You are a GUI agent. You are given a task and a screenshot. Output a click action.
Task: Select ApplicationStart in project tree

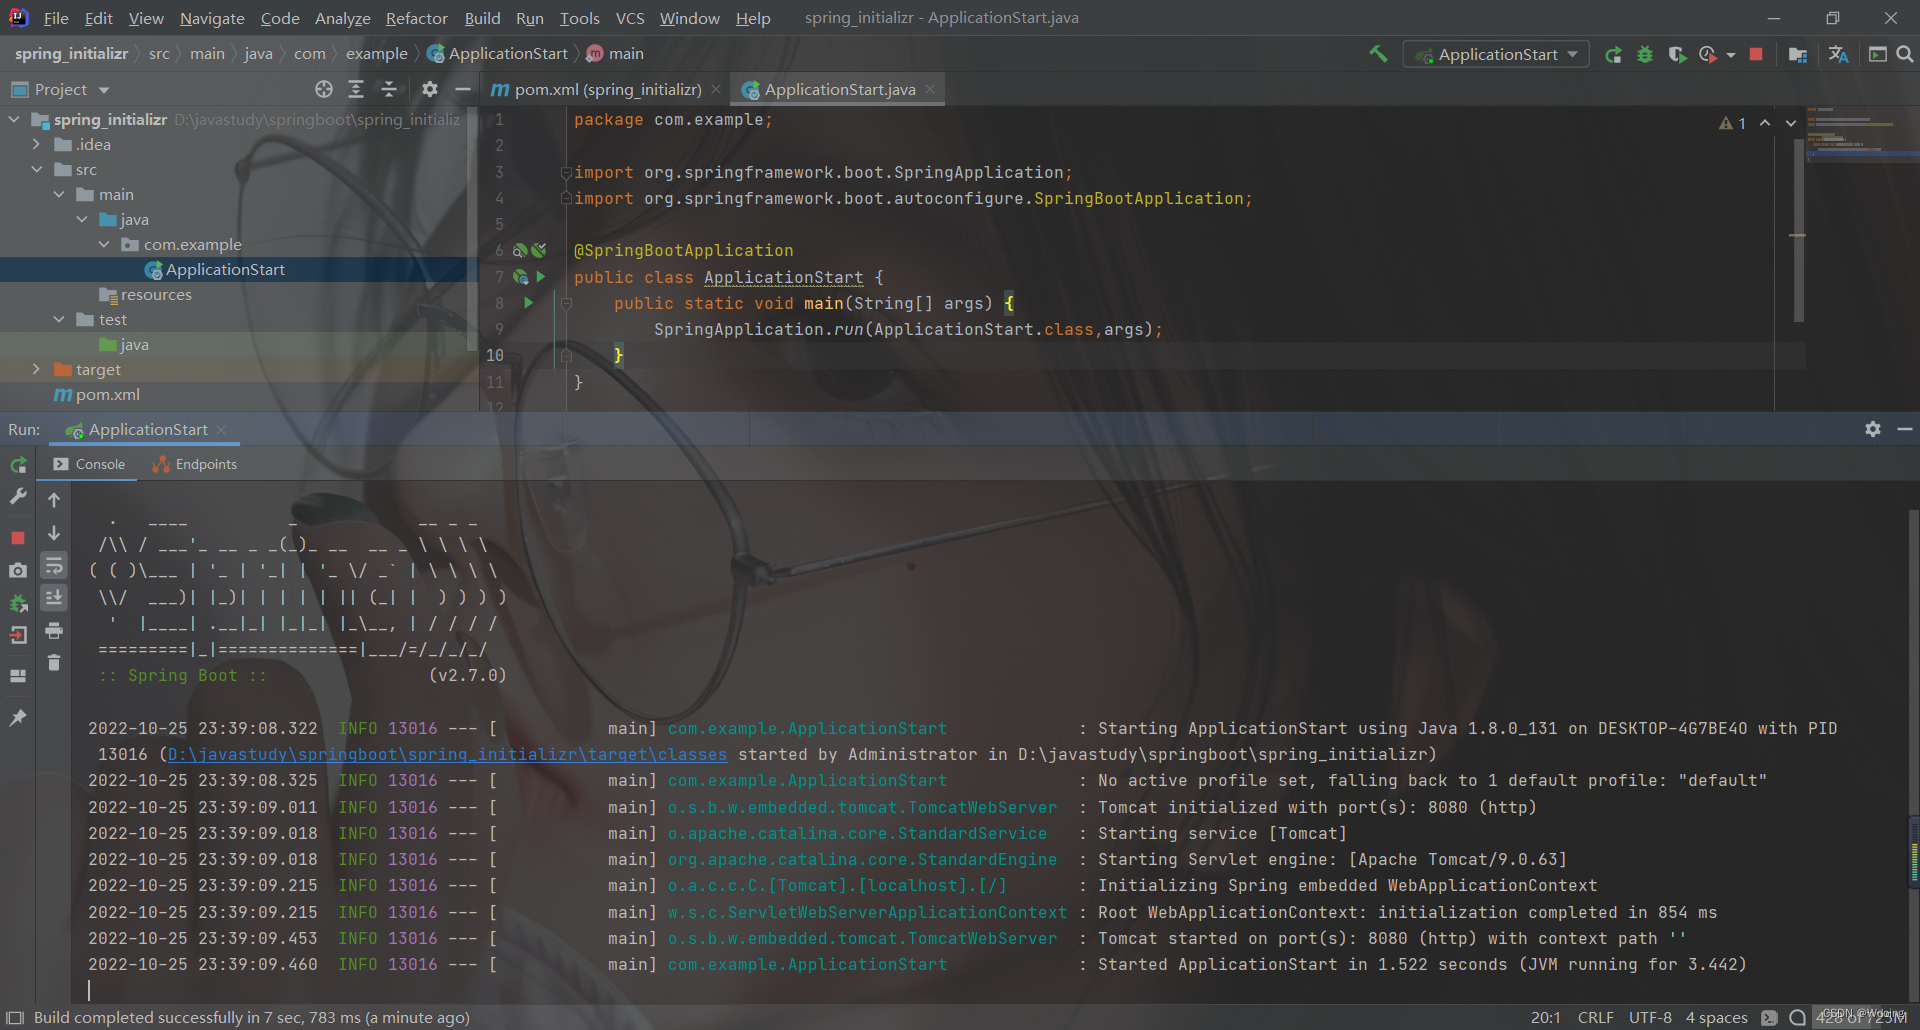coord(225,269)
